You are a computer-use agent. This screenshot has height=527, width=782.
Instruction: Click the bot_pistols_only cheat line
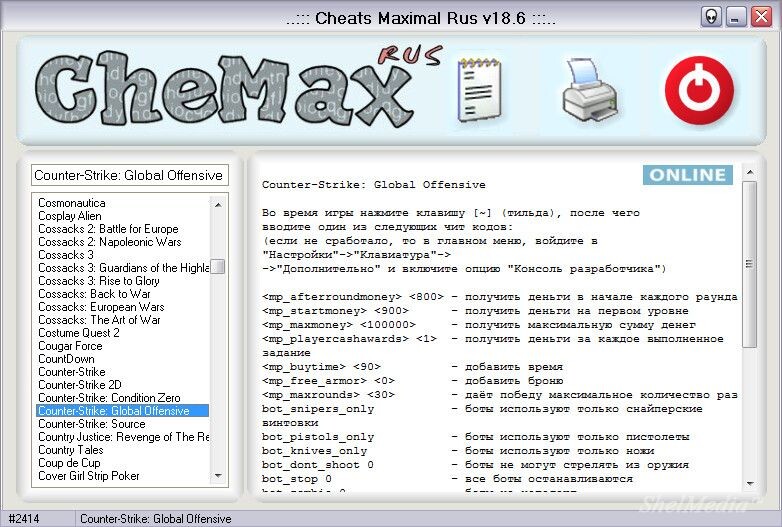point(476,436)
